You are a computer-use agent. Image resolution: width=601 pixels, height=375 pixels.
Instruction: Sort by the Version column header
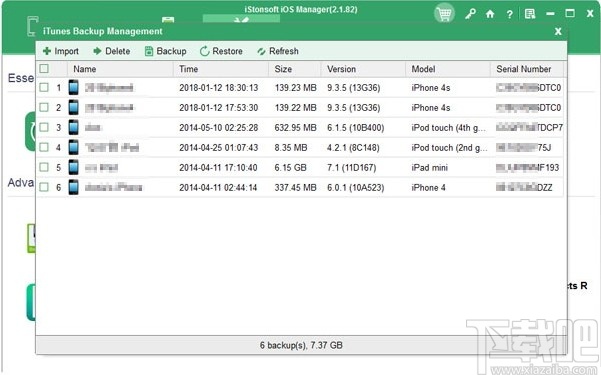point(363,69)
